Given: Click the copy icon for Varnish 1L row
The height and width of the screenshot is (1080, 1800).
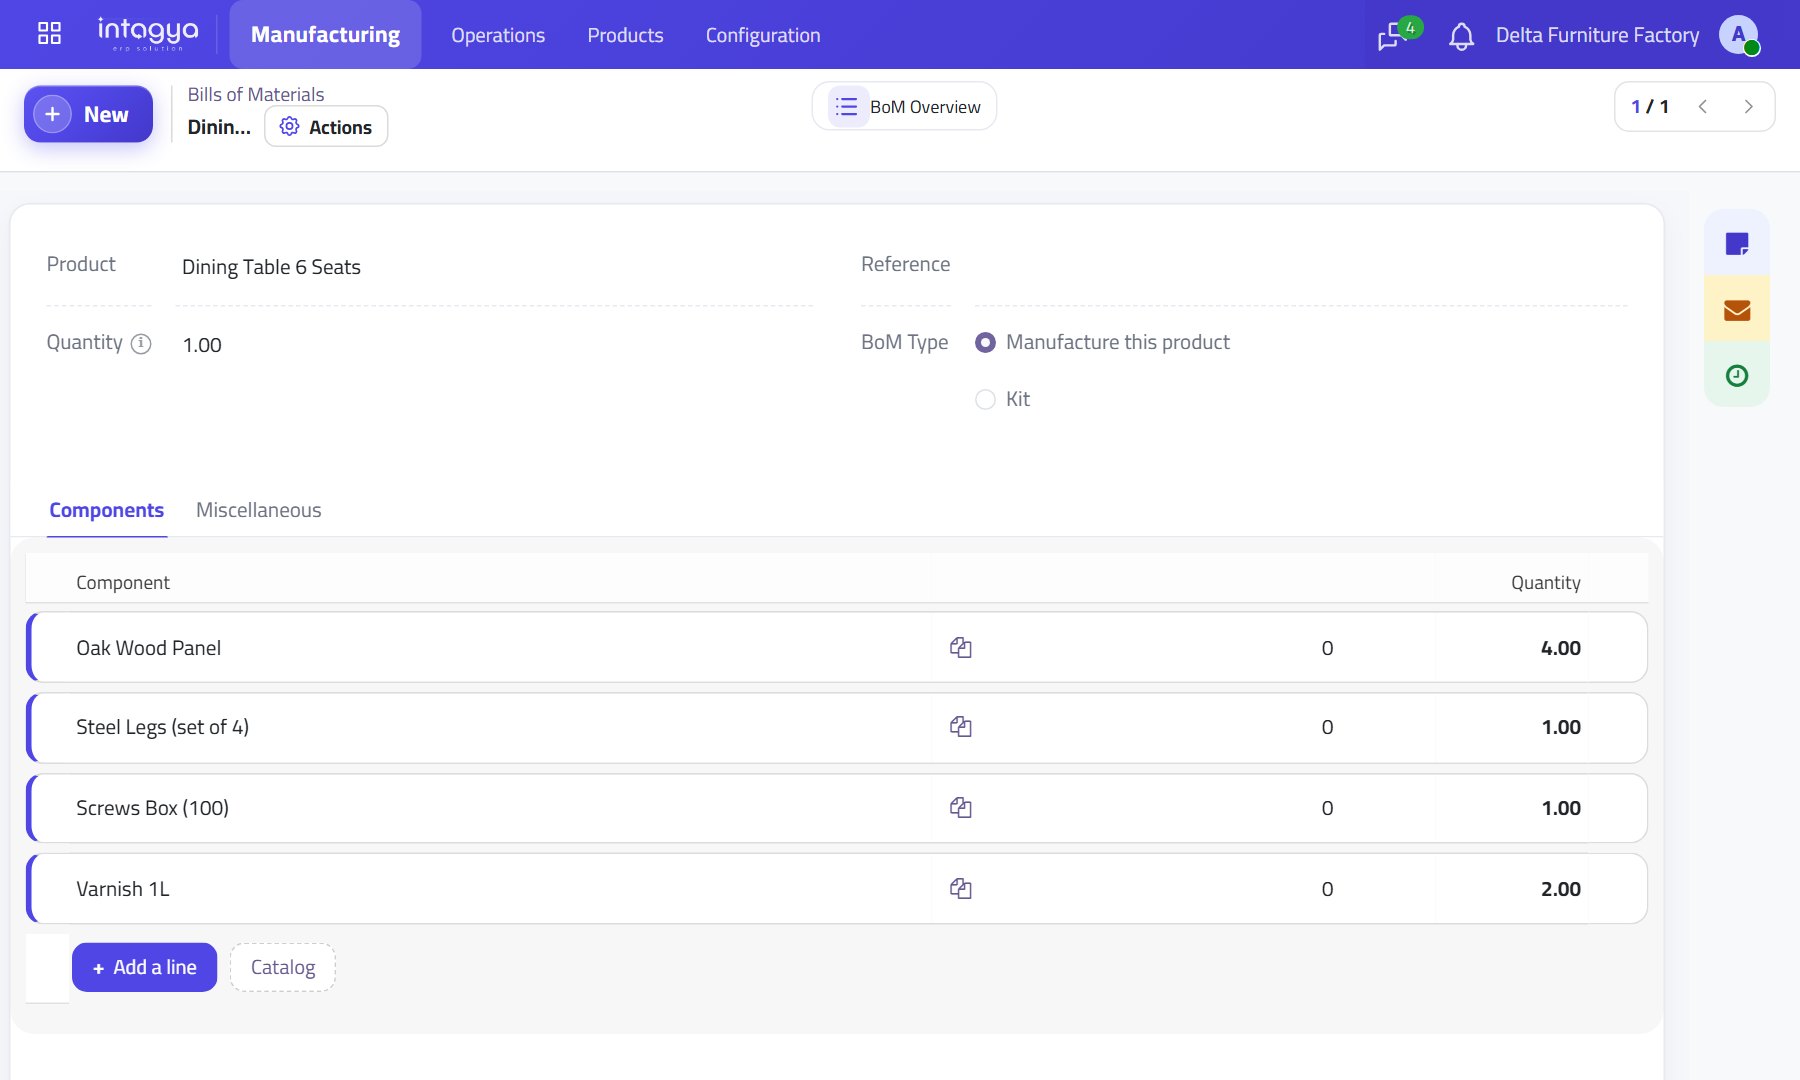Looking at the screenshot, I should [x=961, y=889].
